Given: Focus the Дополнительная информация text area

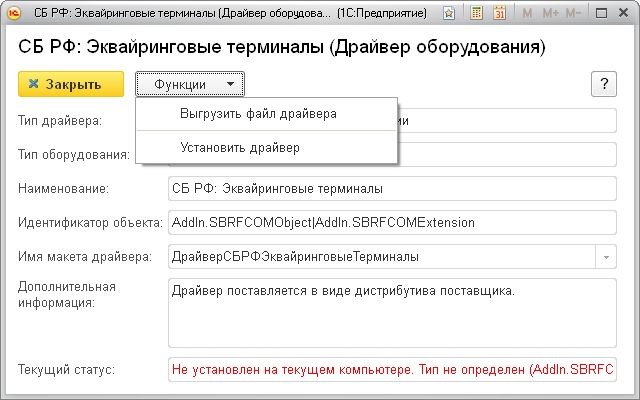Looking at the screenshot, I should (x=390, y=311).
